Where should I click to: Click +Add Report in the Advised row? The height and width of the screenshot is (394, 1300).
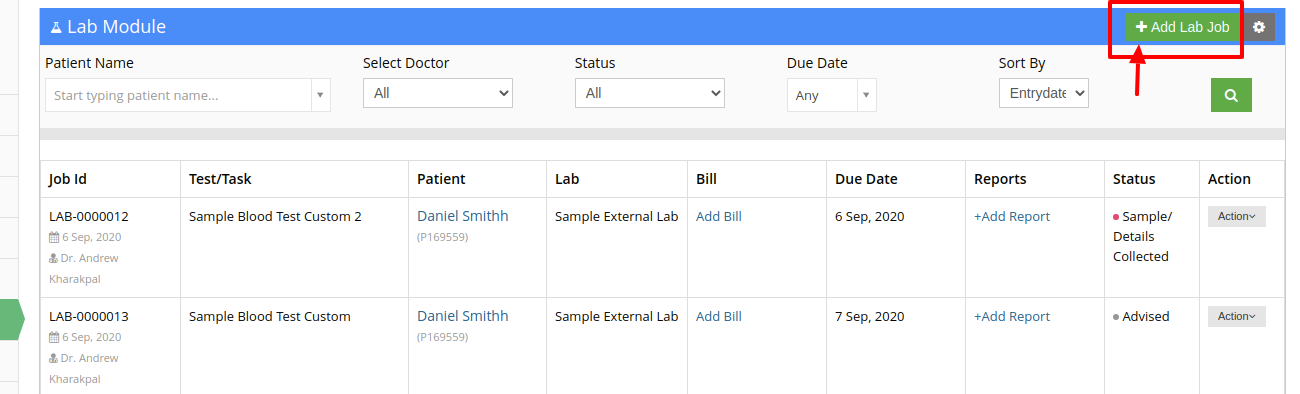pos(1012,316)
